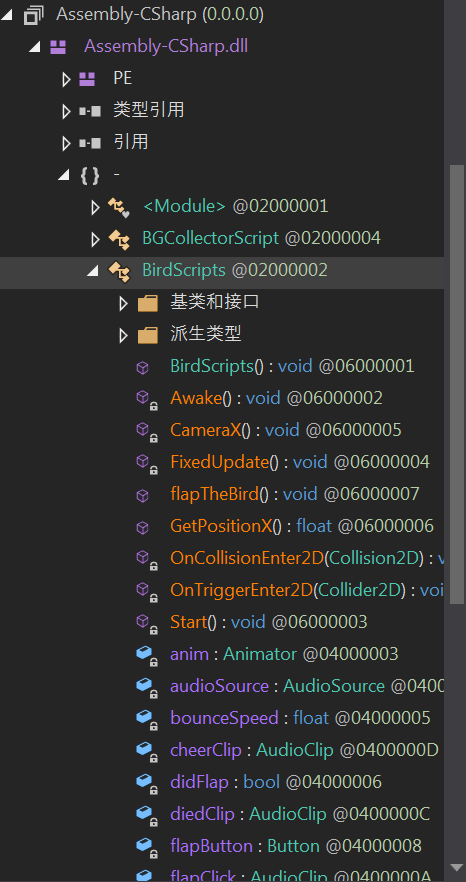Click the method icon beside FixedUpdate()
The image size is (466, 882).
tap(146, 464)
